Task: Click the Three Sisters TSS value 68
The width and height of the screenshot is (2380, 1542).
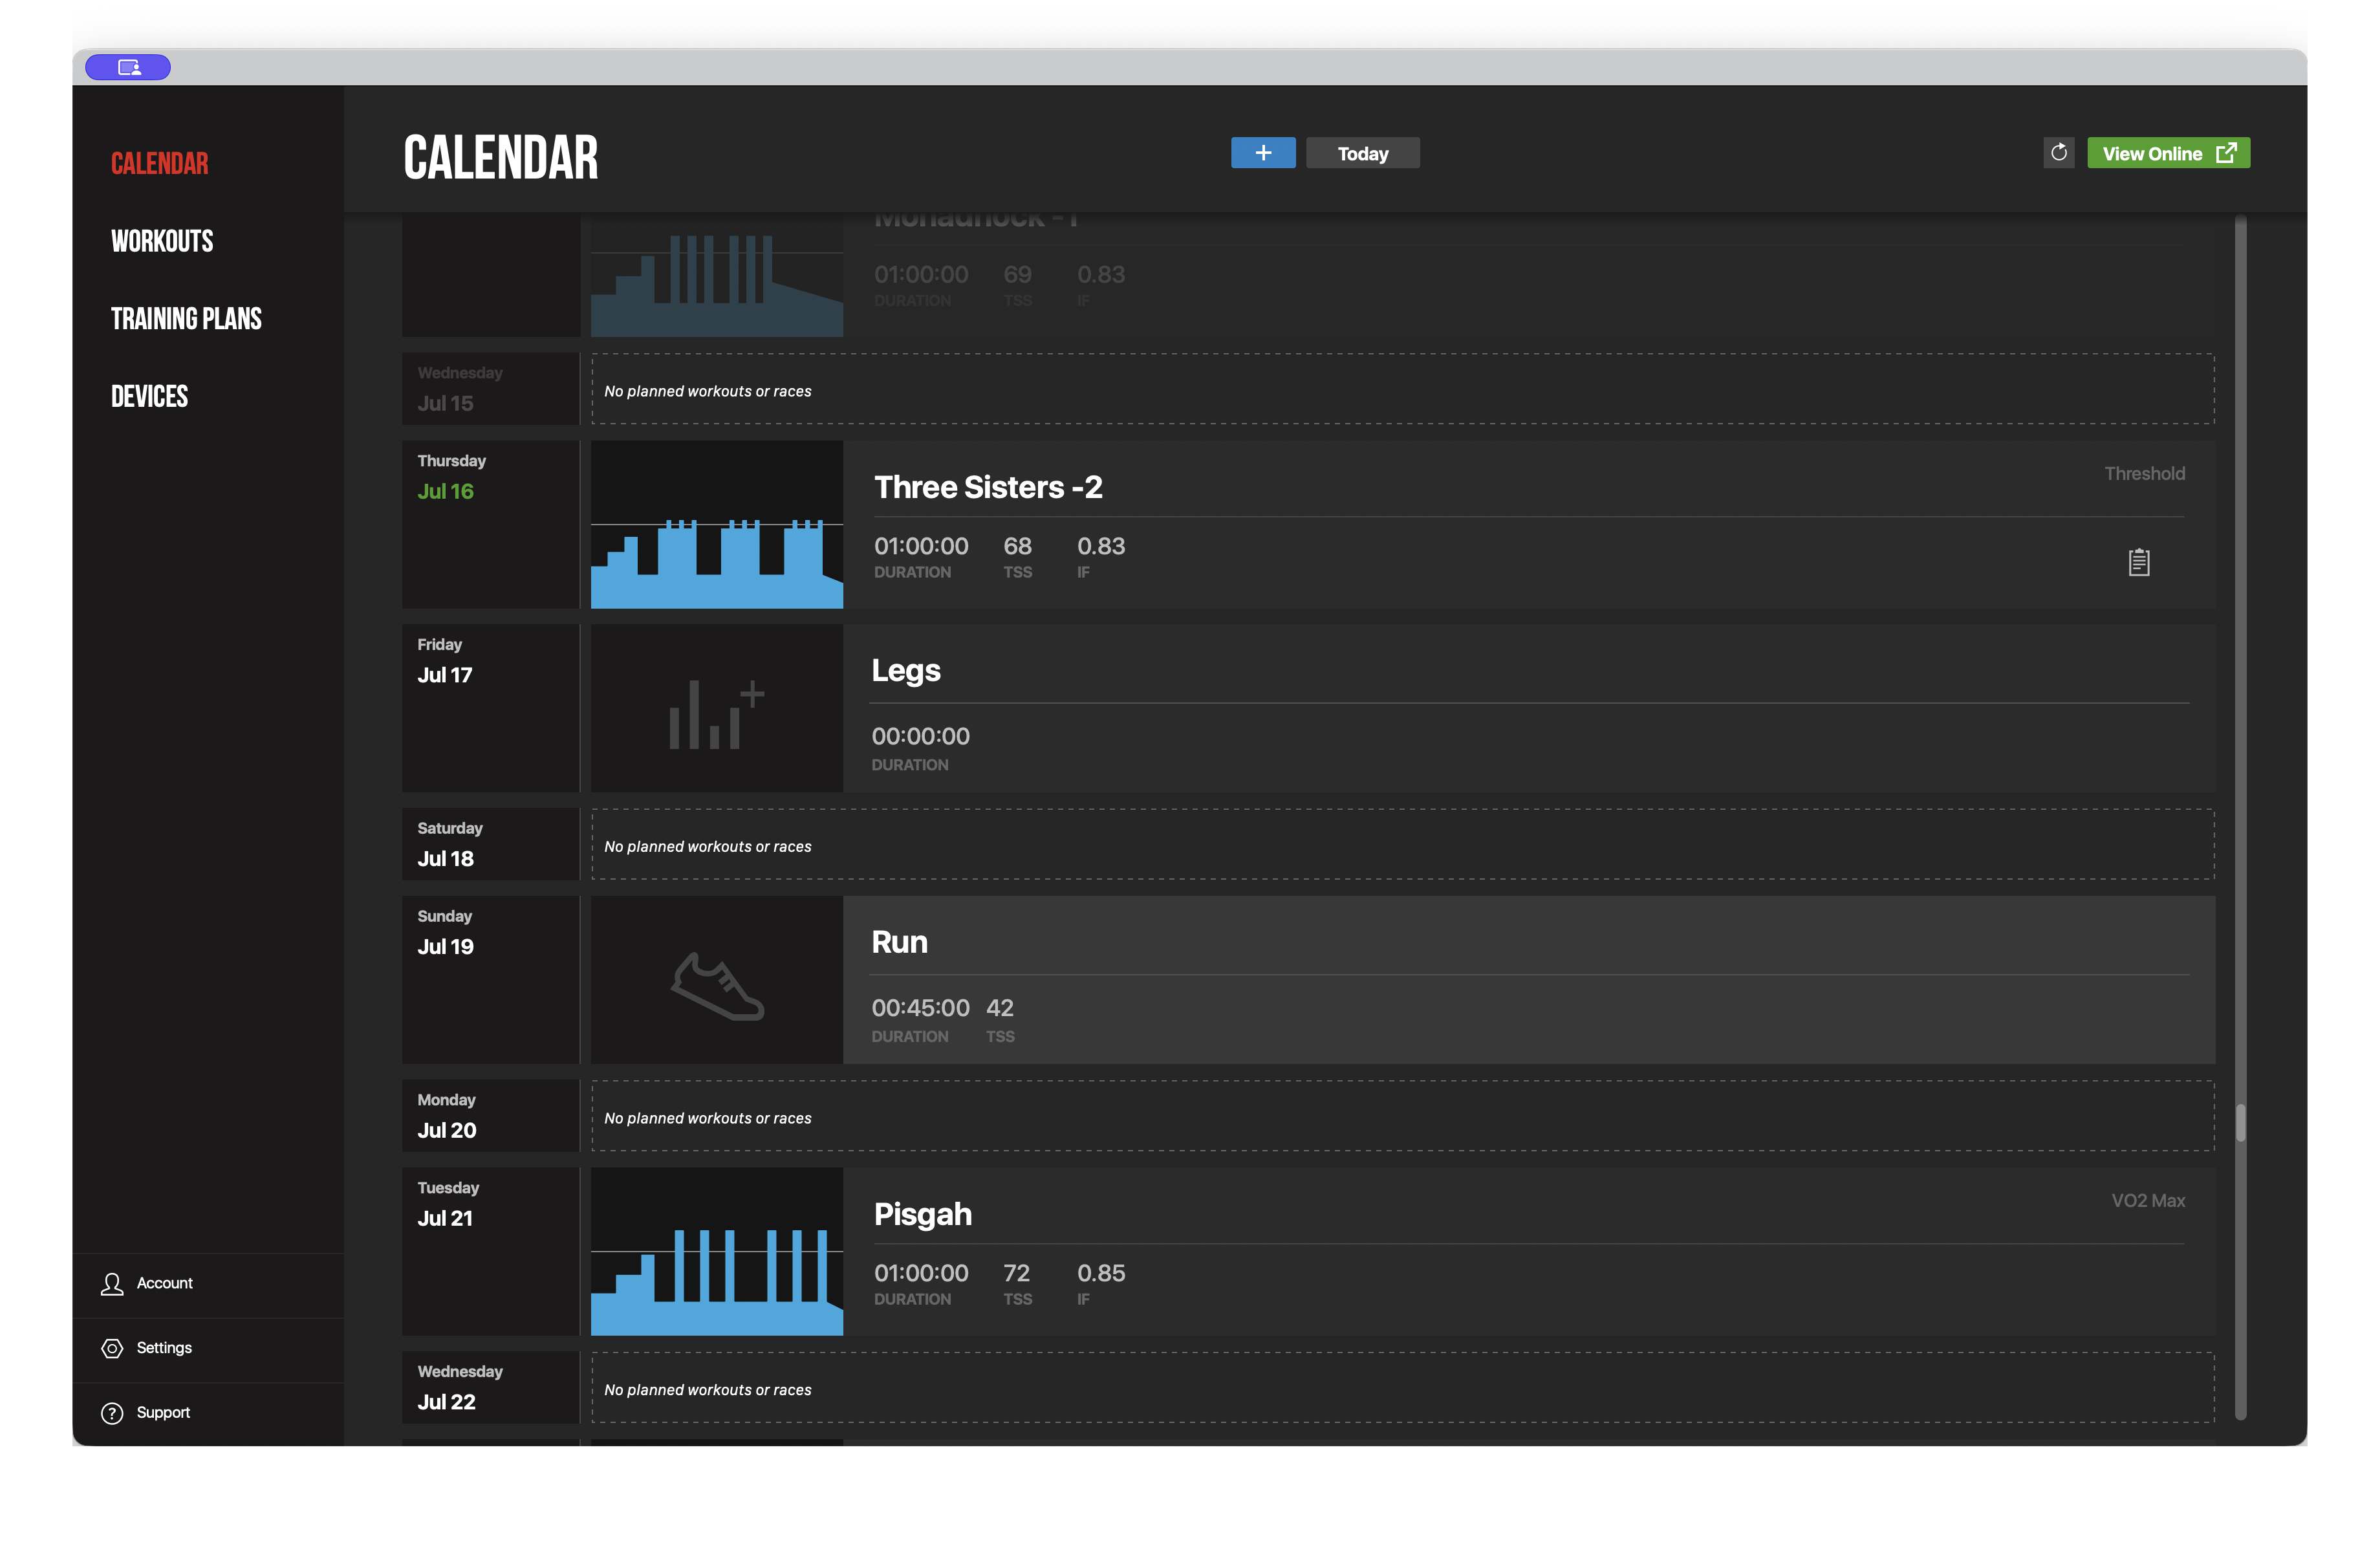Action: (1017, 546)
